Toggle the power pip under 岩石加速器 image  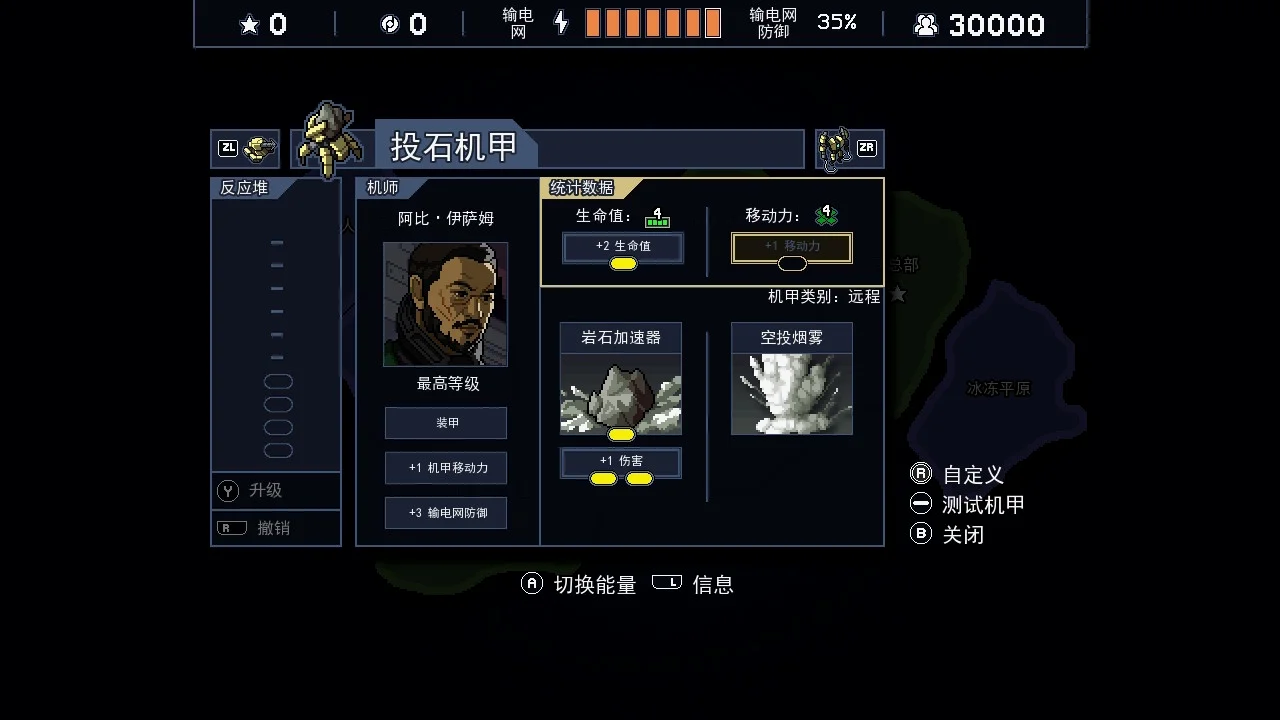[x=621, y=435]
